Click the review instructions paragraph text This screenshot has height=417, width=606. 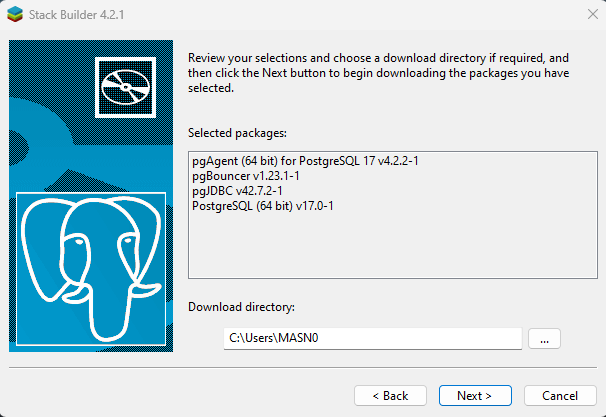pyautogui.click(x=378, y=73)
